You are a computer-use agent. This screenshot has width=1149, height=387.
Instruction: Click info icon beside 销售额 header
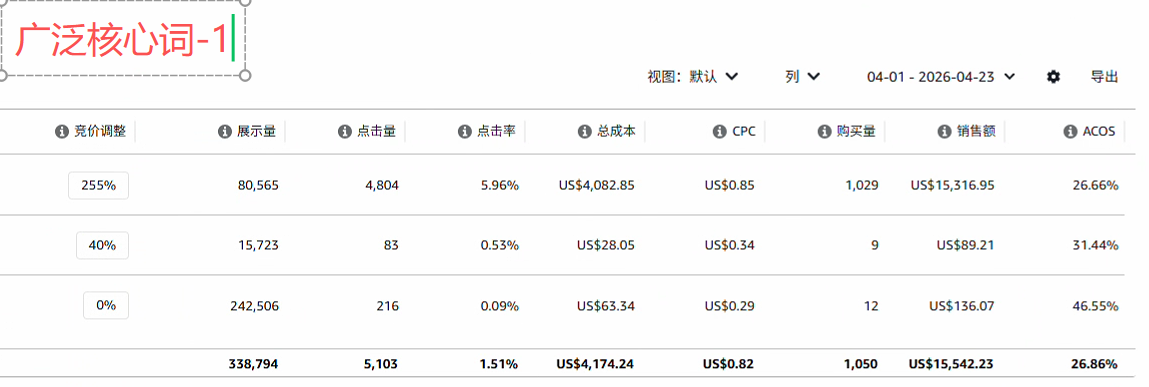point(944,131)
